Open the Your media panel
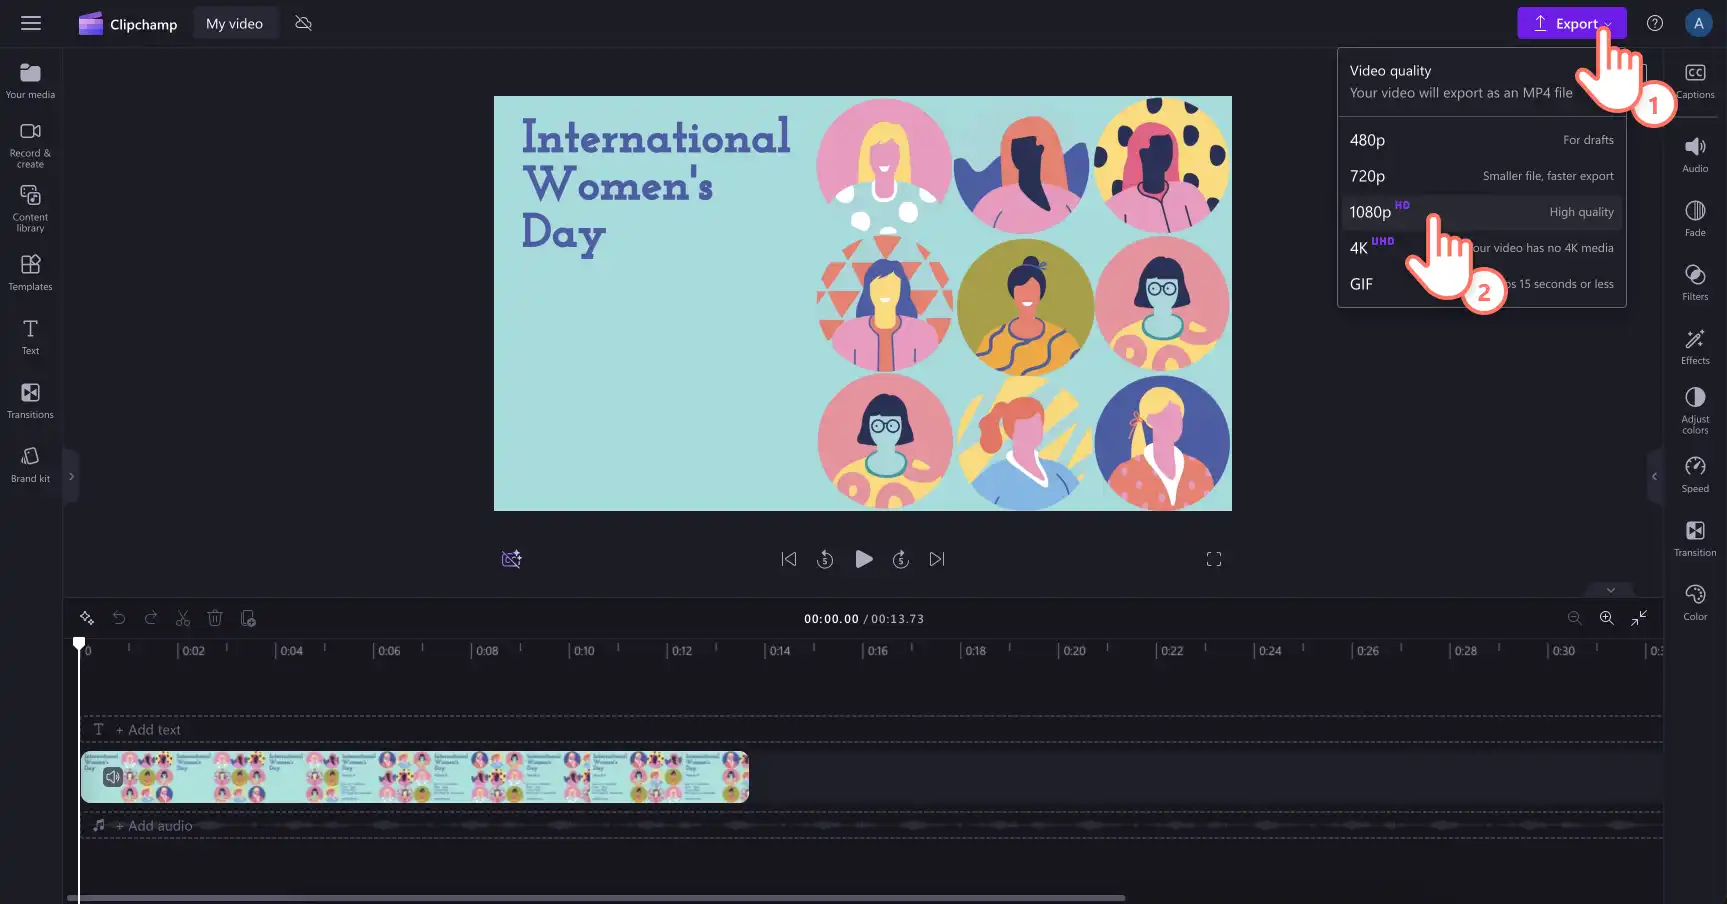The width and height of the screenshot is (1727, 904). coord(30,81)
